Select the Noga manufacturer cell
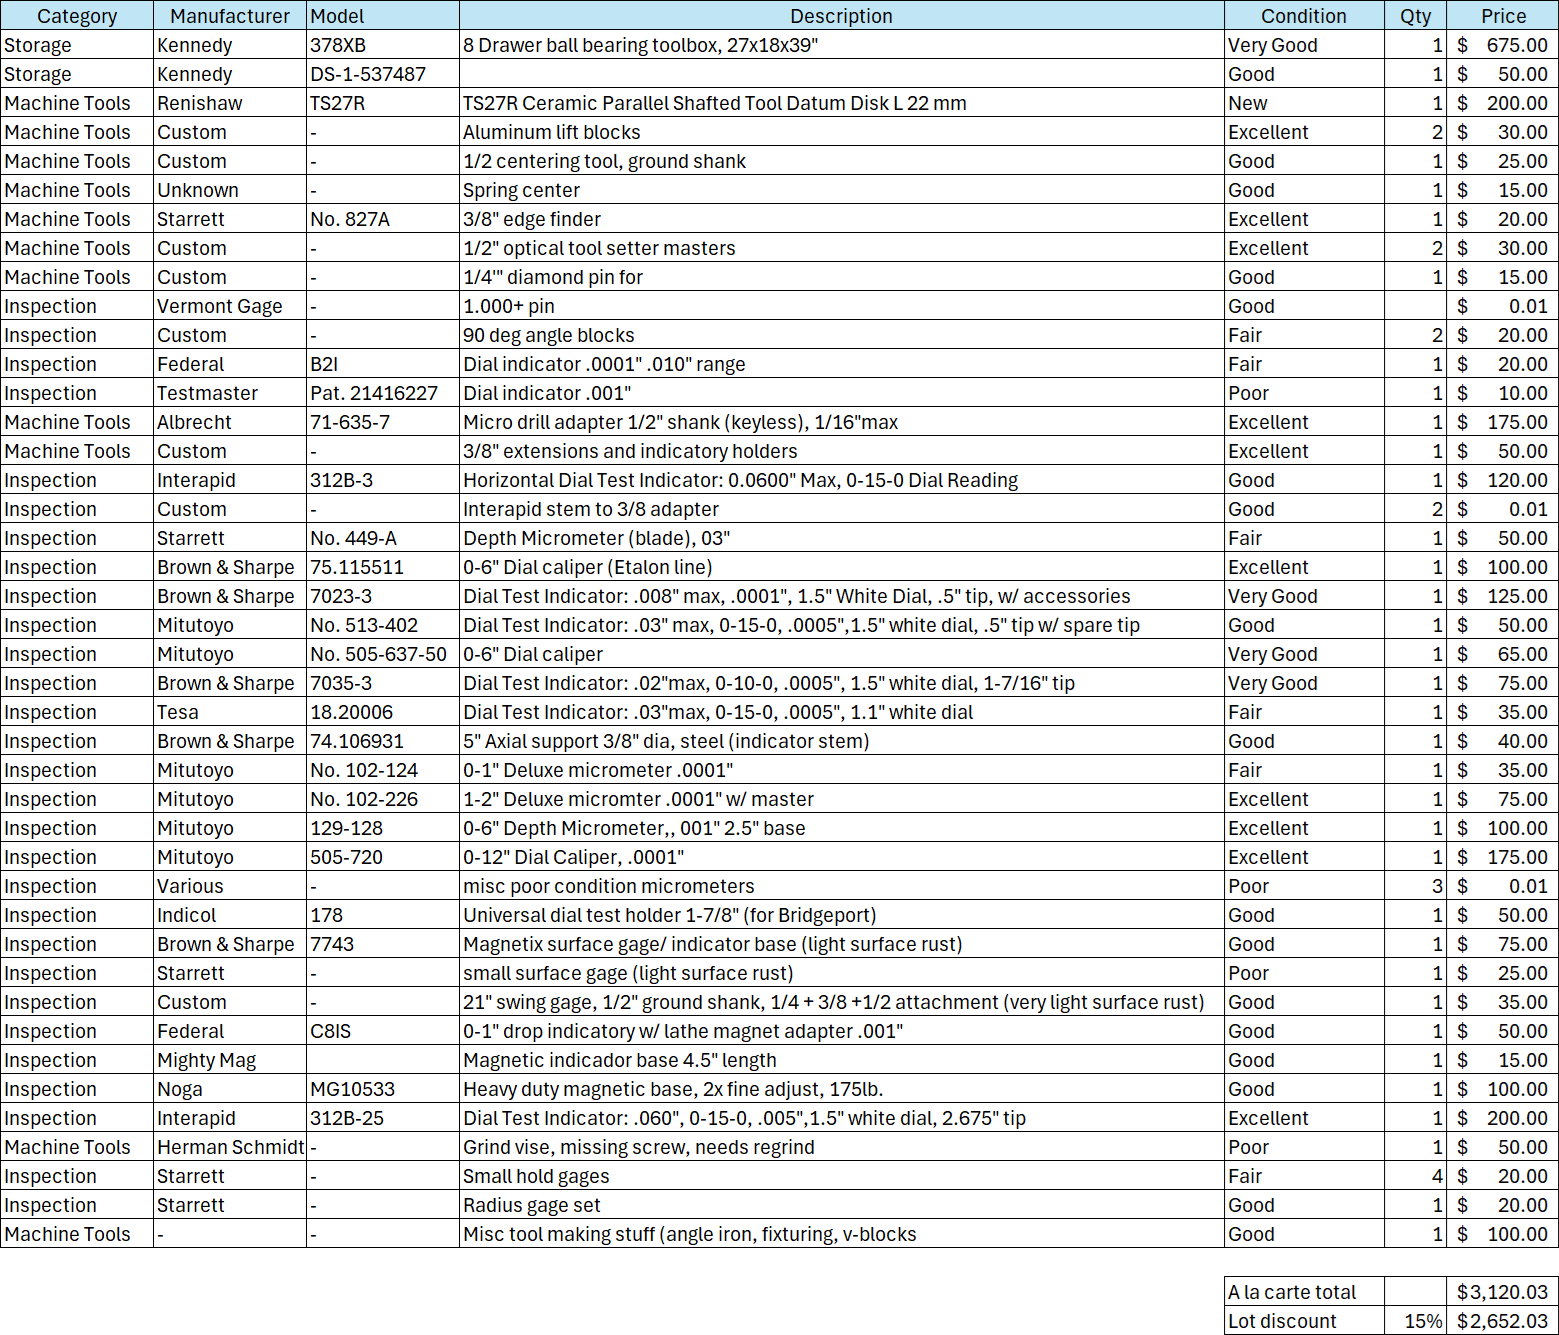Screen dimensions: 1559x1335 click(x=230, y=1089)
